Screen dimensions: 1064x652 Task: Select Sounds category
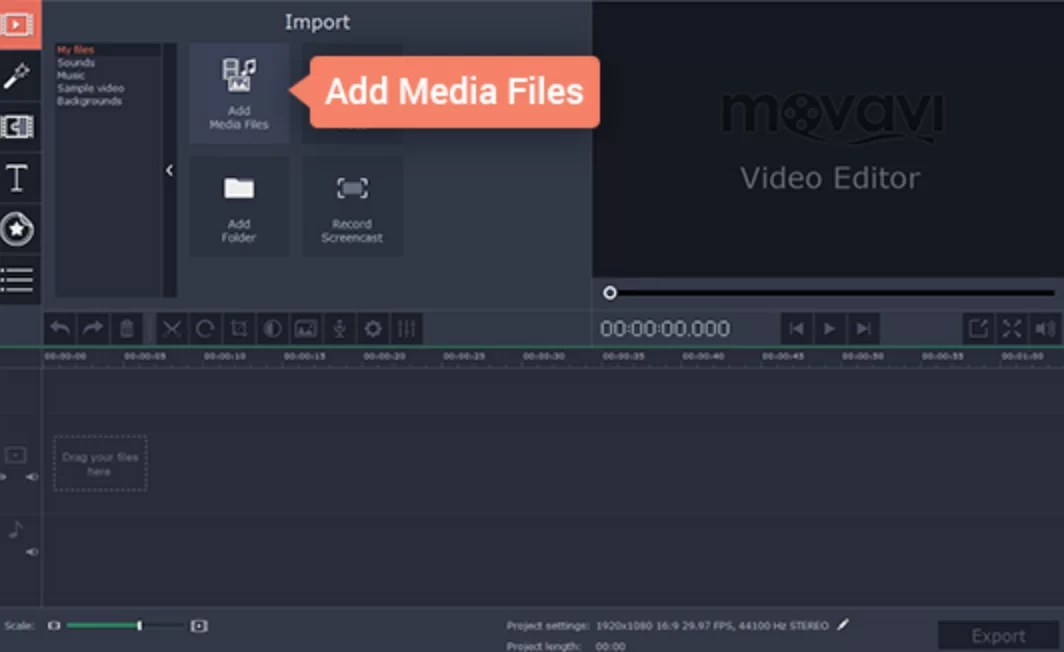(76, 62)
